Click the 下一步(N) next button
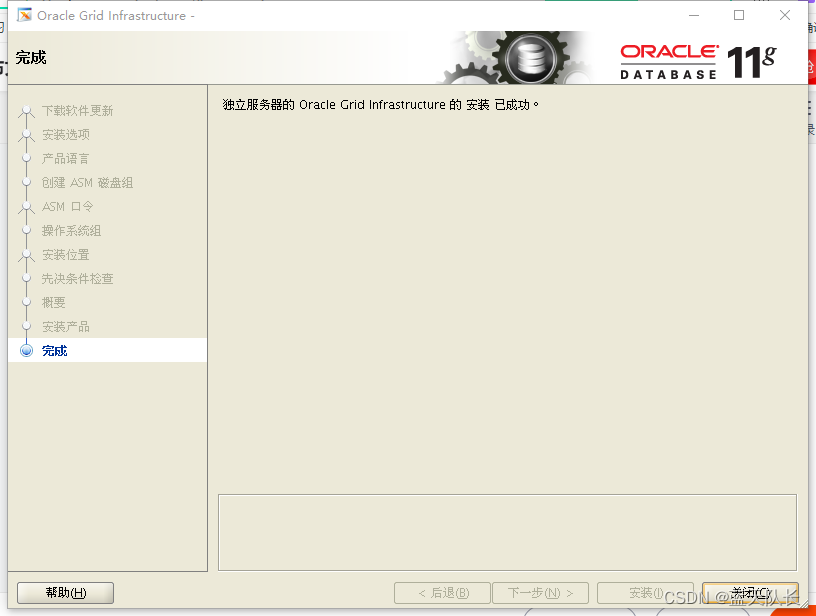 [x=540, y=593]
